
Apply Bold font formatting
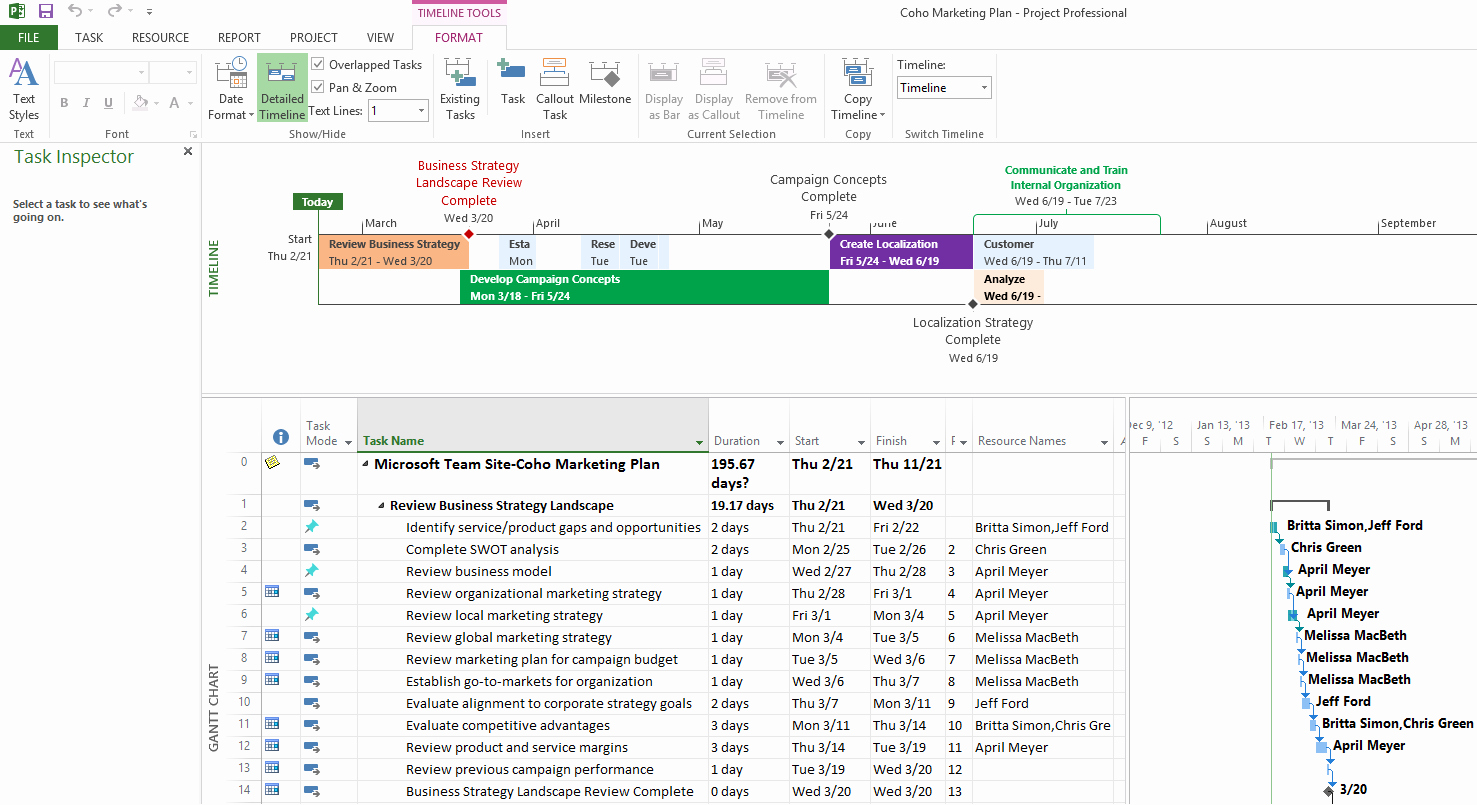coord(64,103)
